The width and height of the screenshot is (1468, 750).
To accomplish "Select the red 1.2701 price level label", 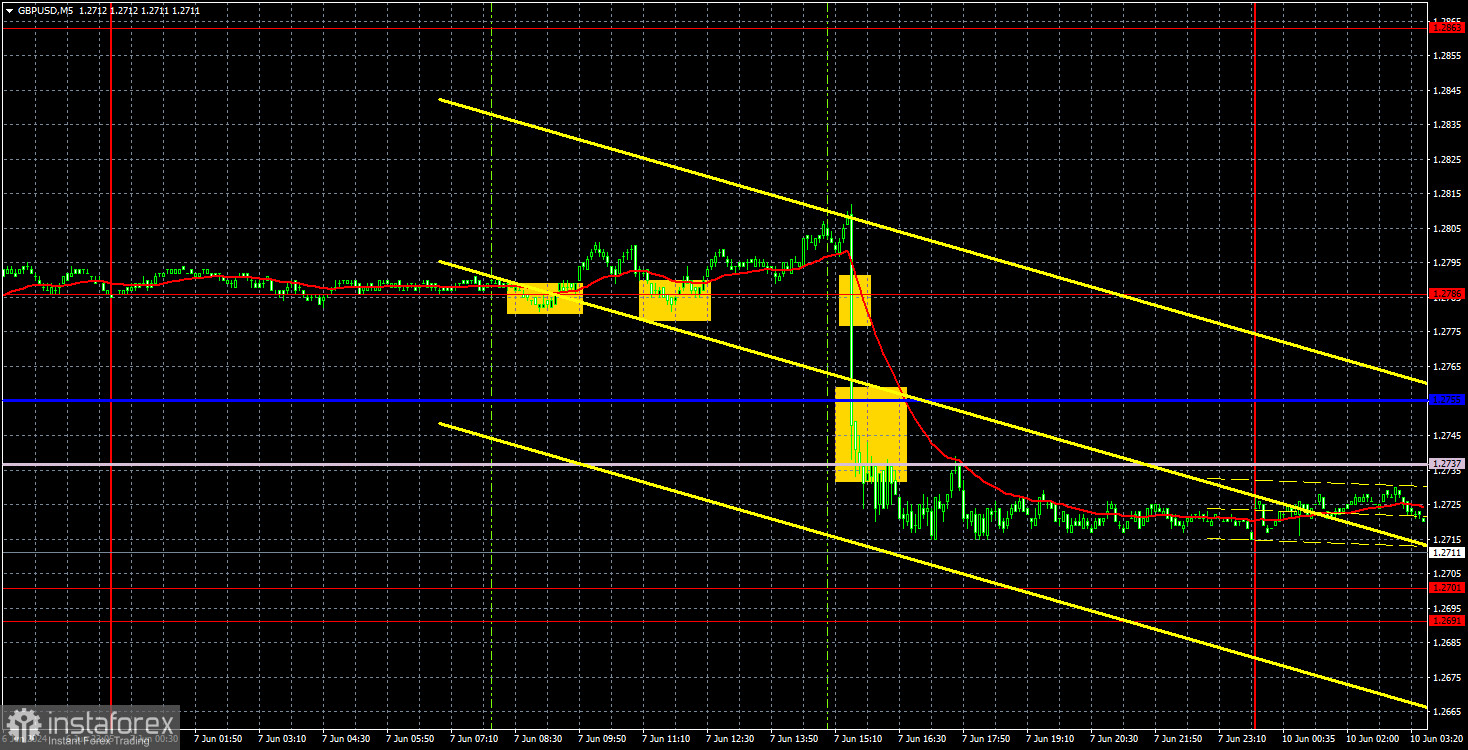I will (x=1447, y=588).
